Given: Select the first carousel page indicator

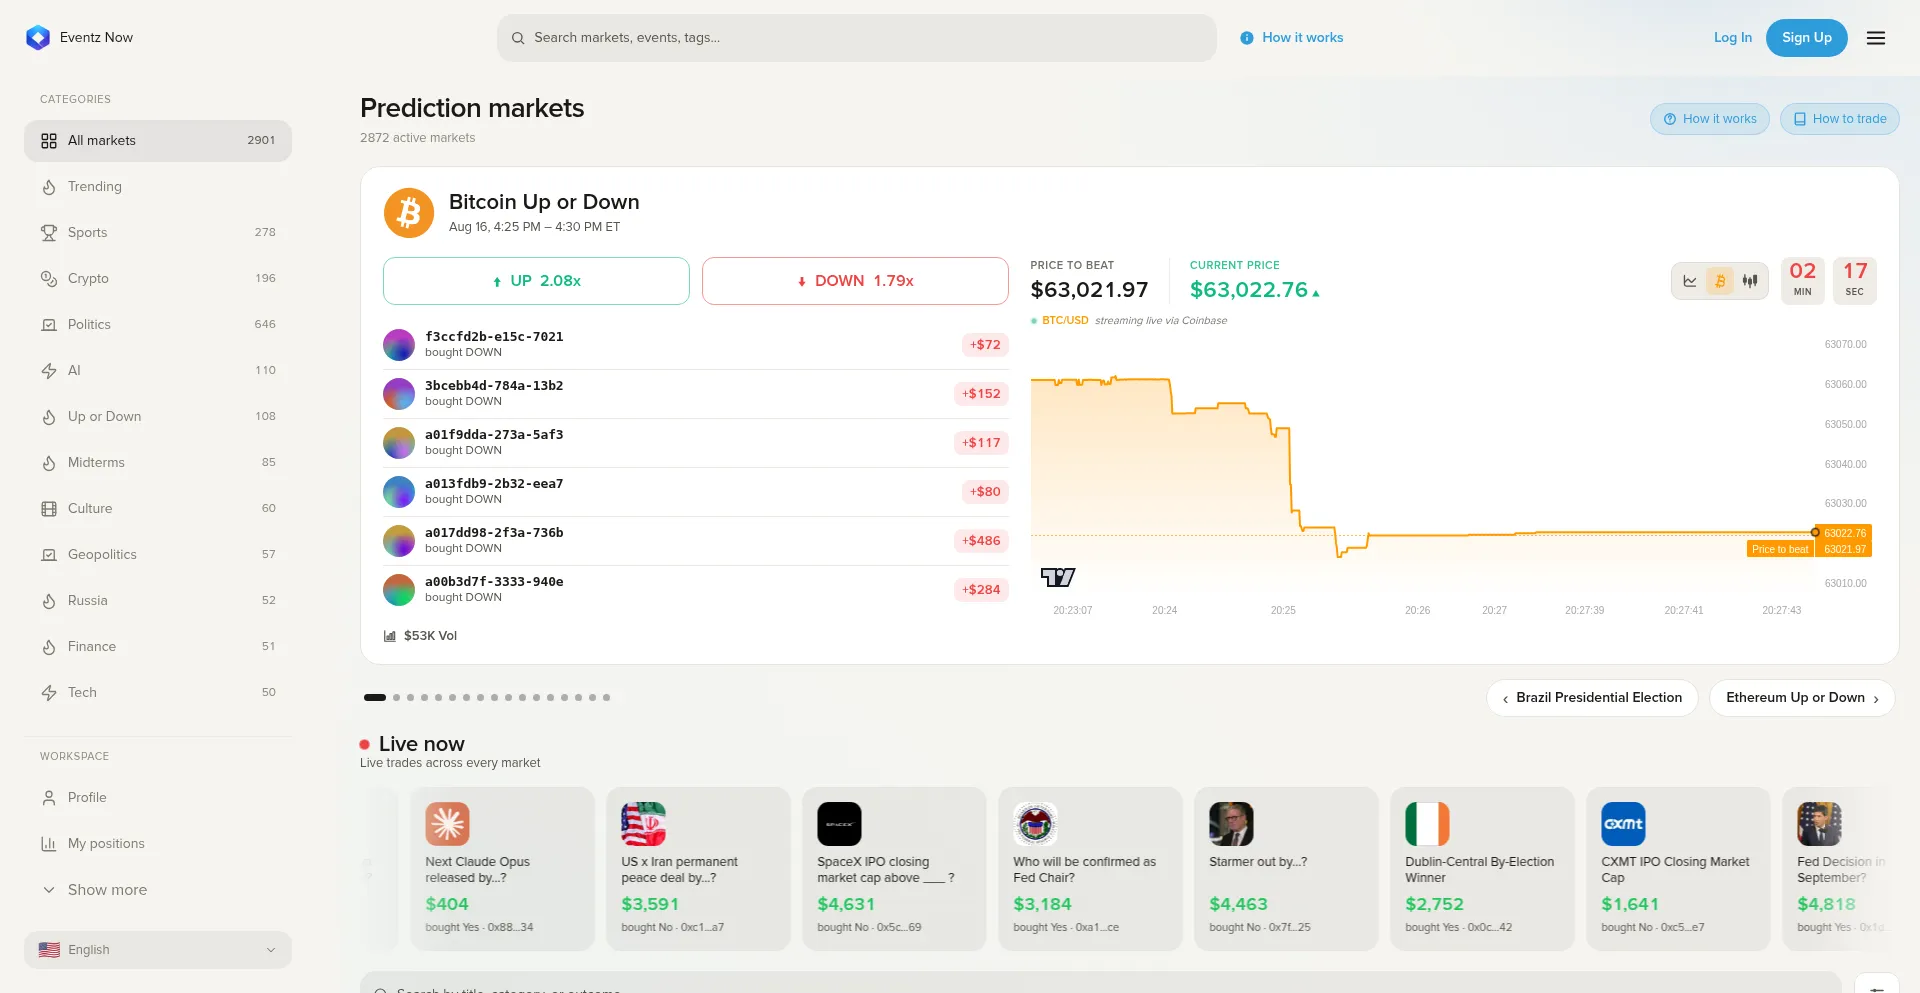Looking at the screenshot, I should pos(375,698).
